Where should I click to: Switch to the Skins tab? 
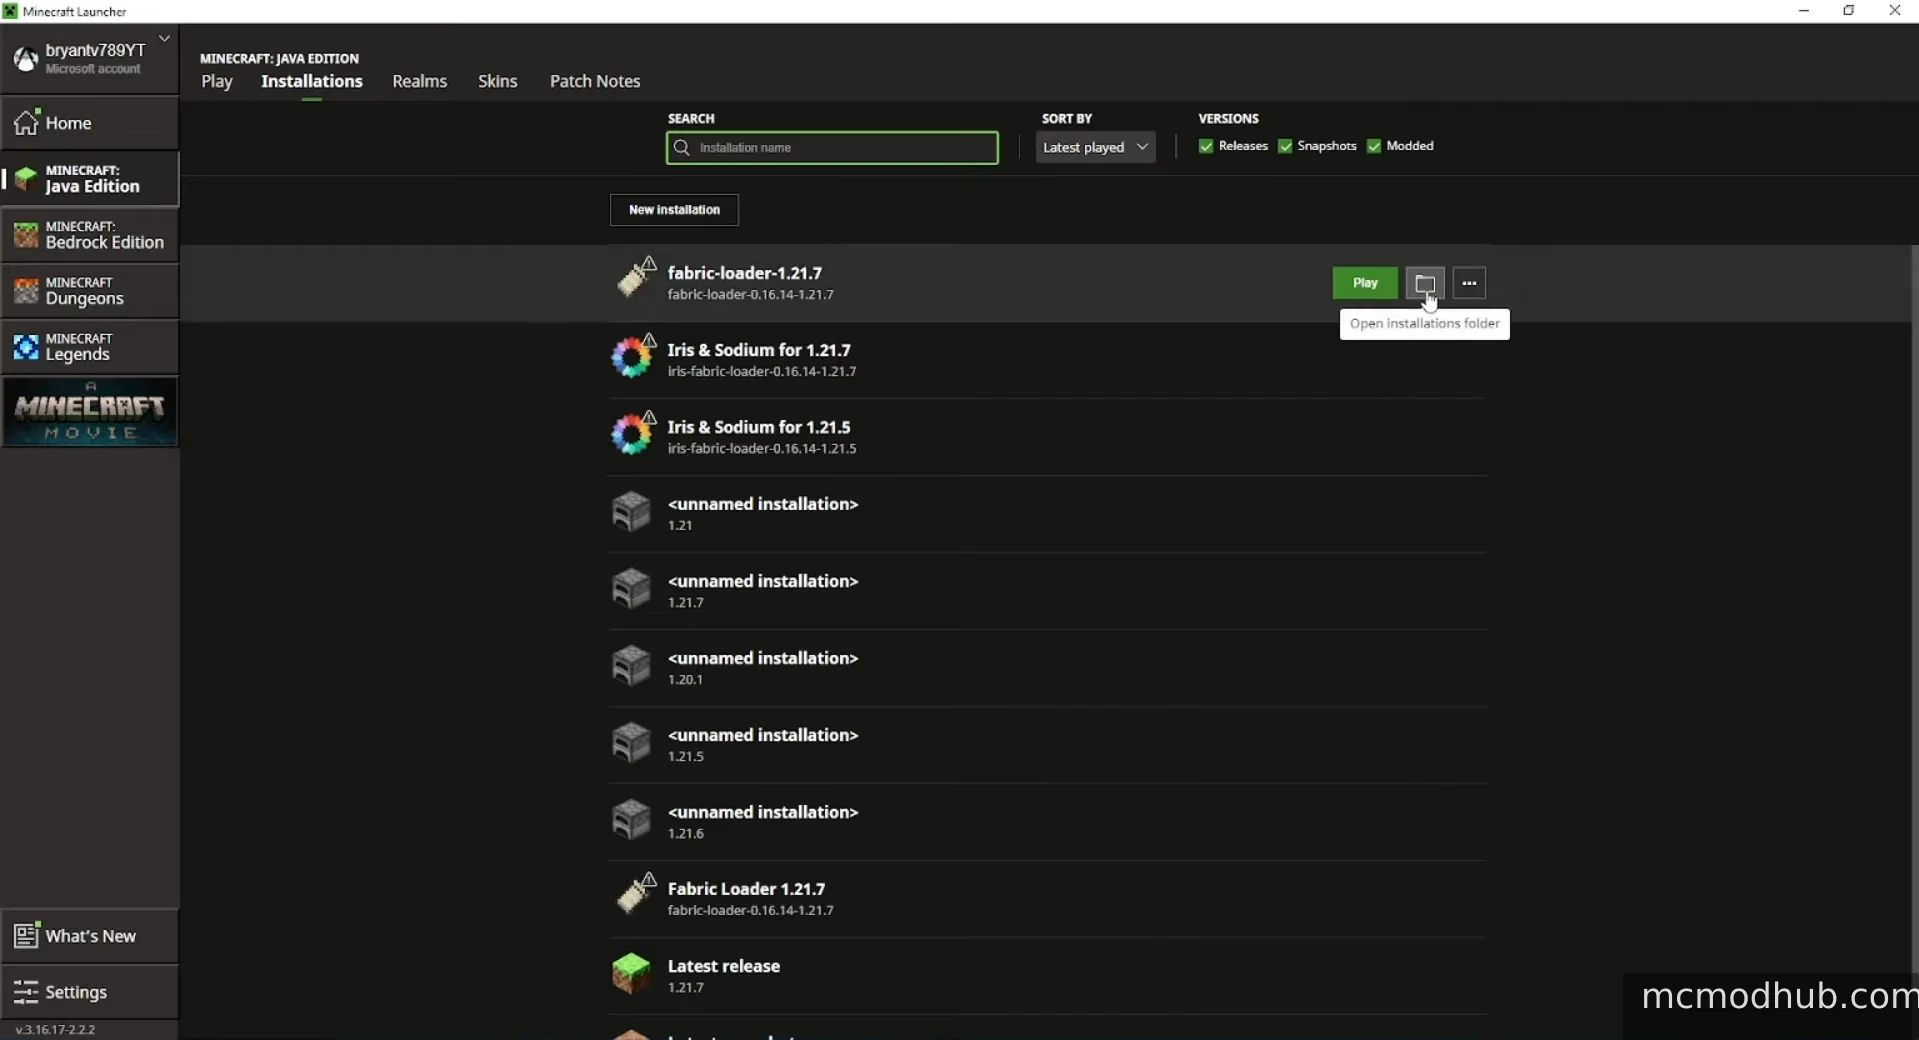[x=497, y=81]
